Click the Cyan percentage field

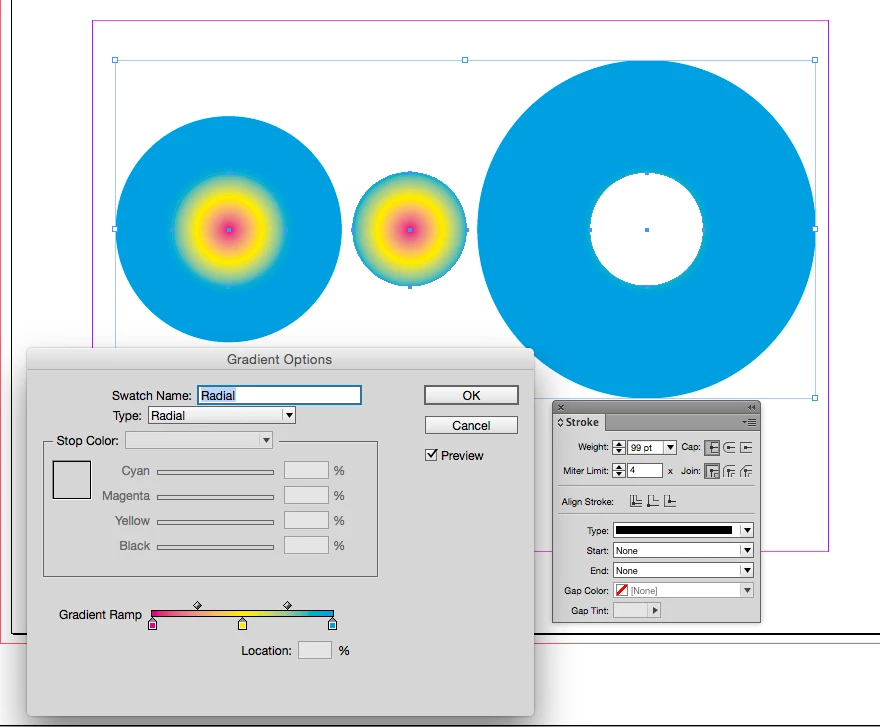coord(306,470)
